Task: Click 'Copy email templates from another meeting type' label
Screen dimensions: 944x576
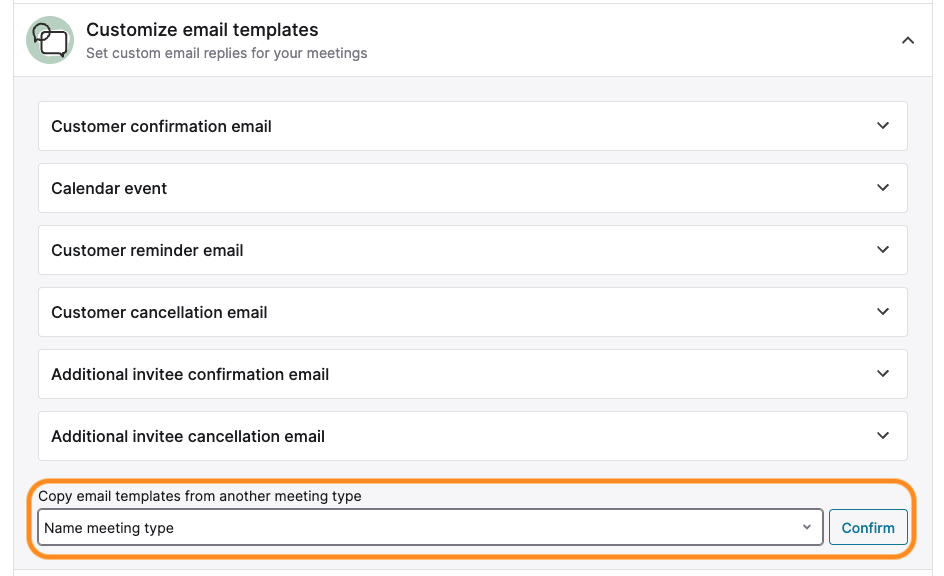Action: [x=200, y=496]
